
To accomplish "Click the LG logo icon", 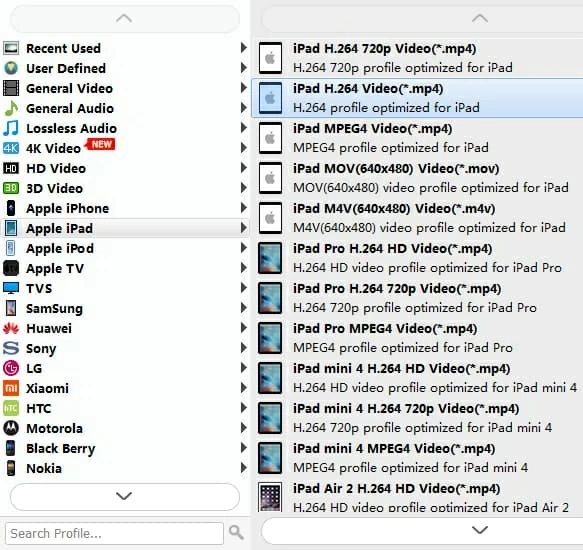I will click(11, 369).
